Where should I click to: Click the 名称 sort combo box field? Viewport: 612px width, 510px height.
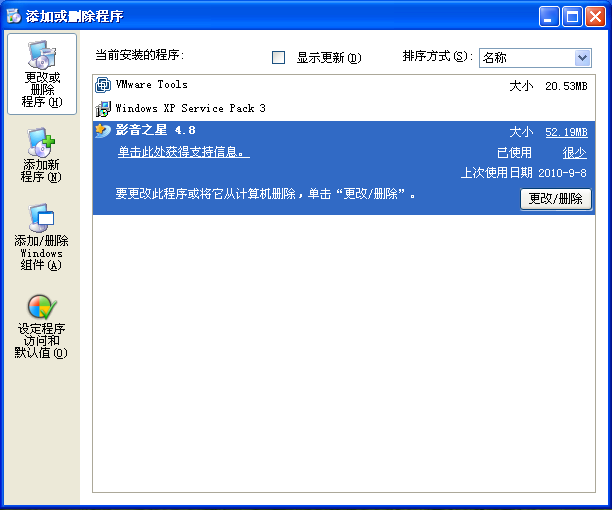[x=526, y=58]
